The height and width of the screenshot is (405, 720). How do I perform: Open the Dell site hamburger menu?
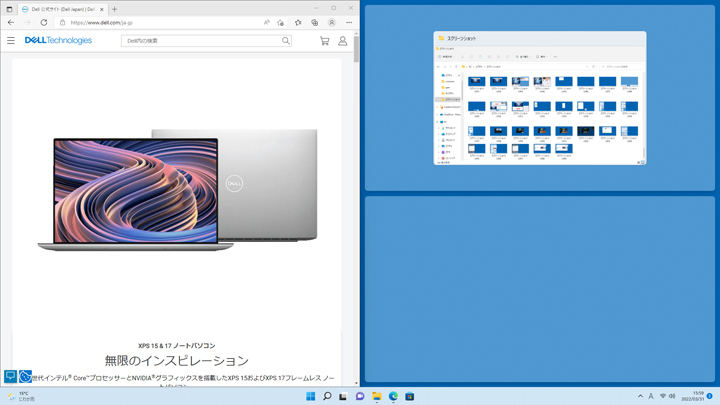(x=11, y=40)
